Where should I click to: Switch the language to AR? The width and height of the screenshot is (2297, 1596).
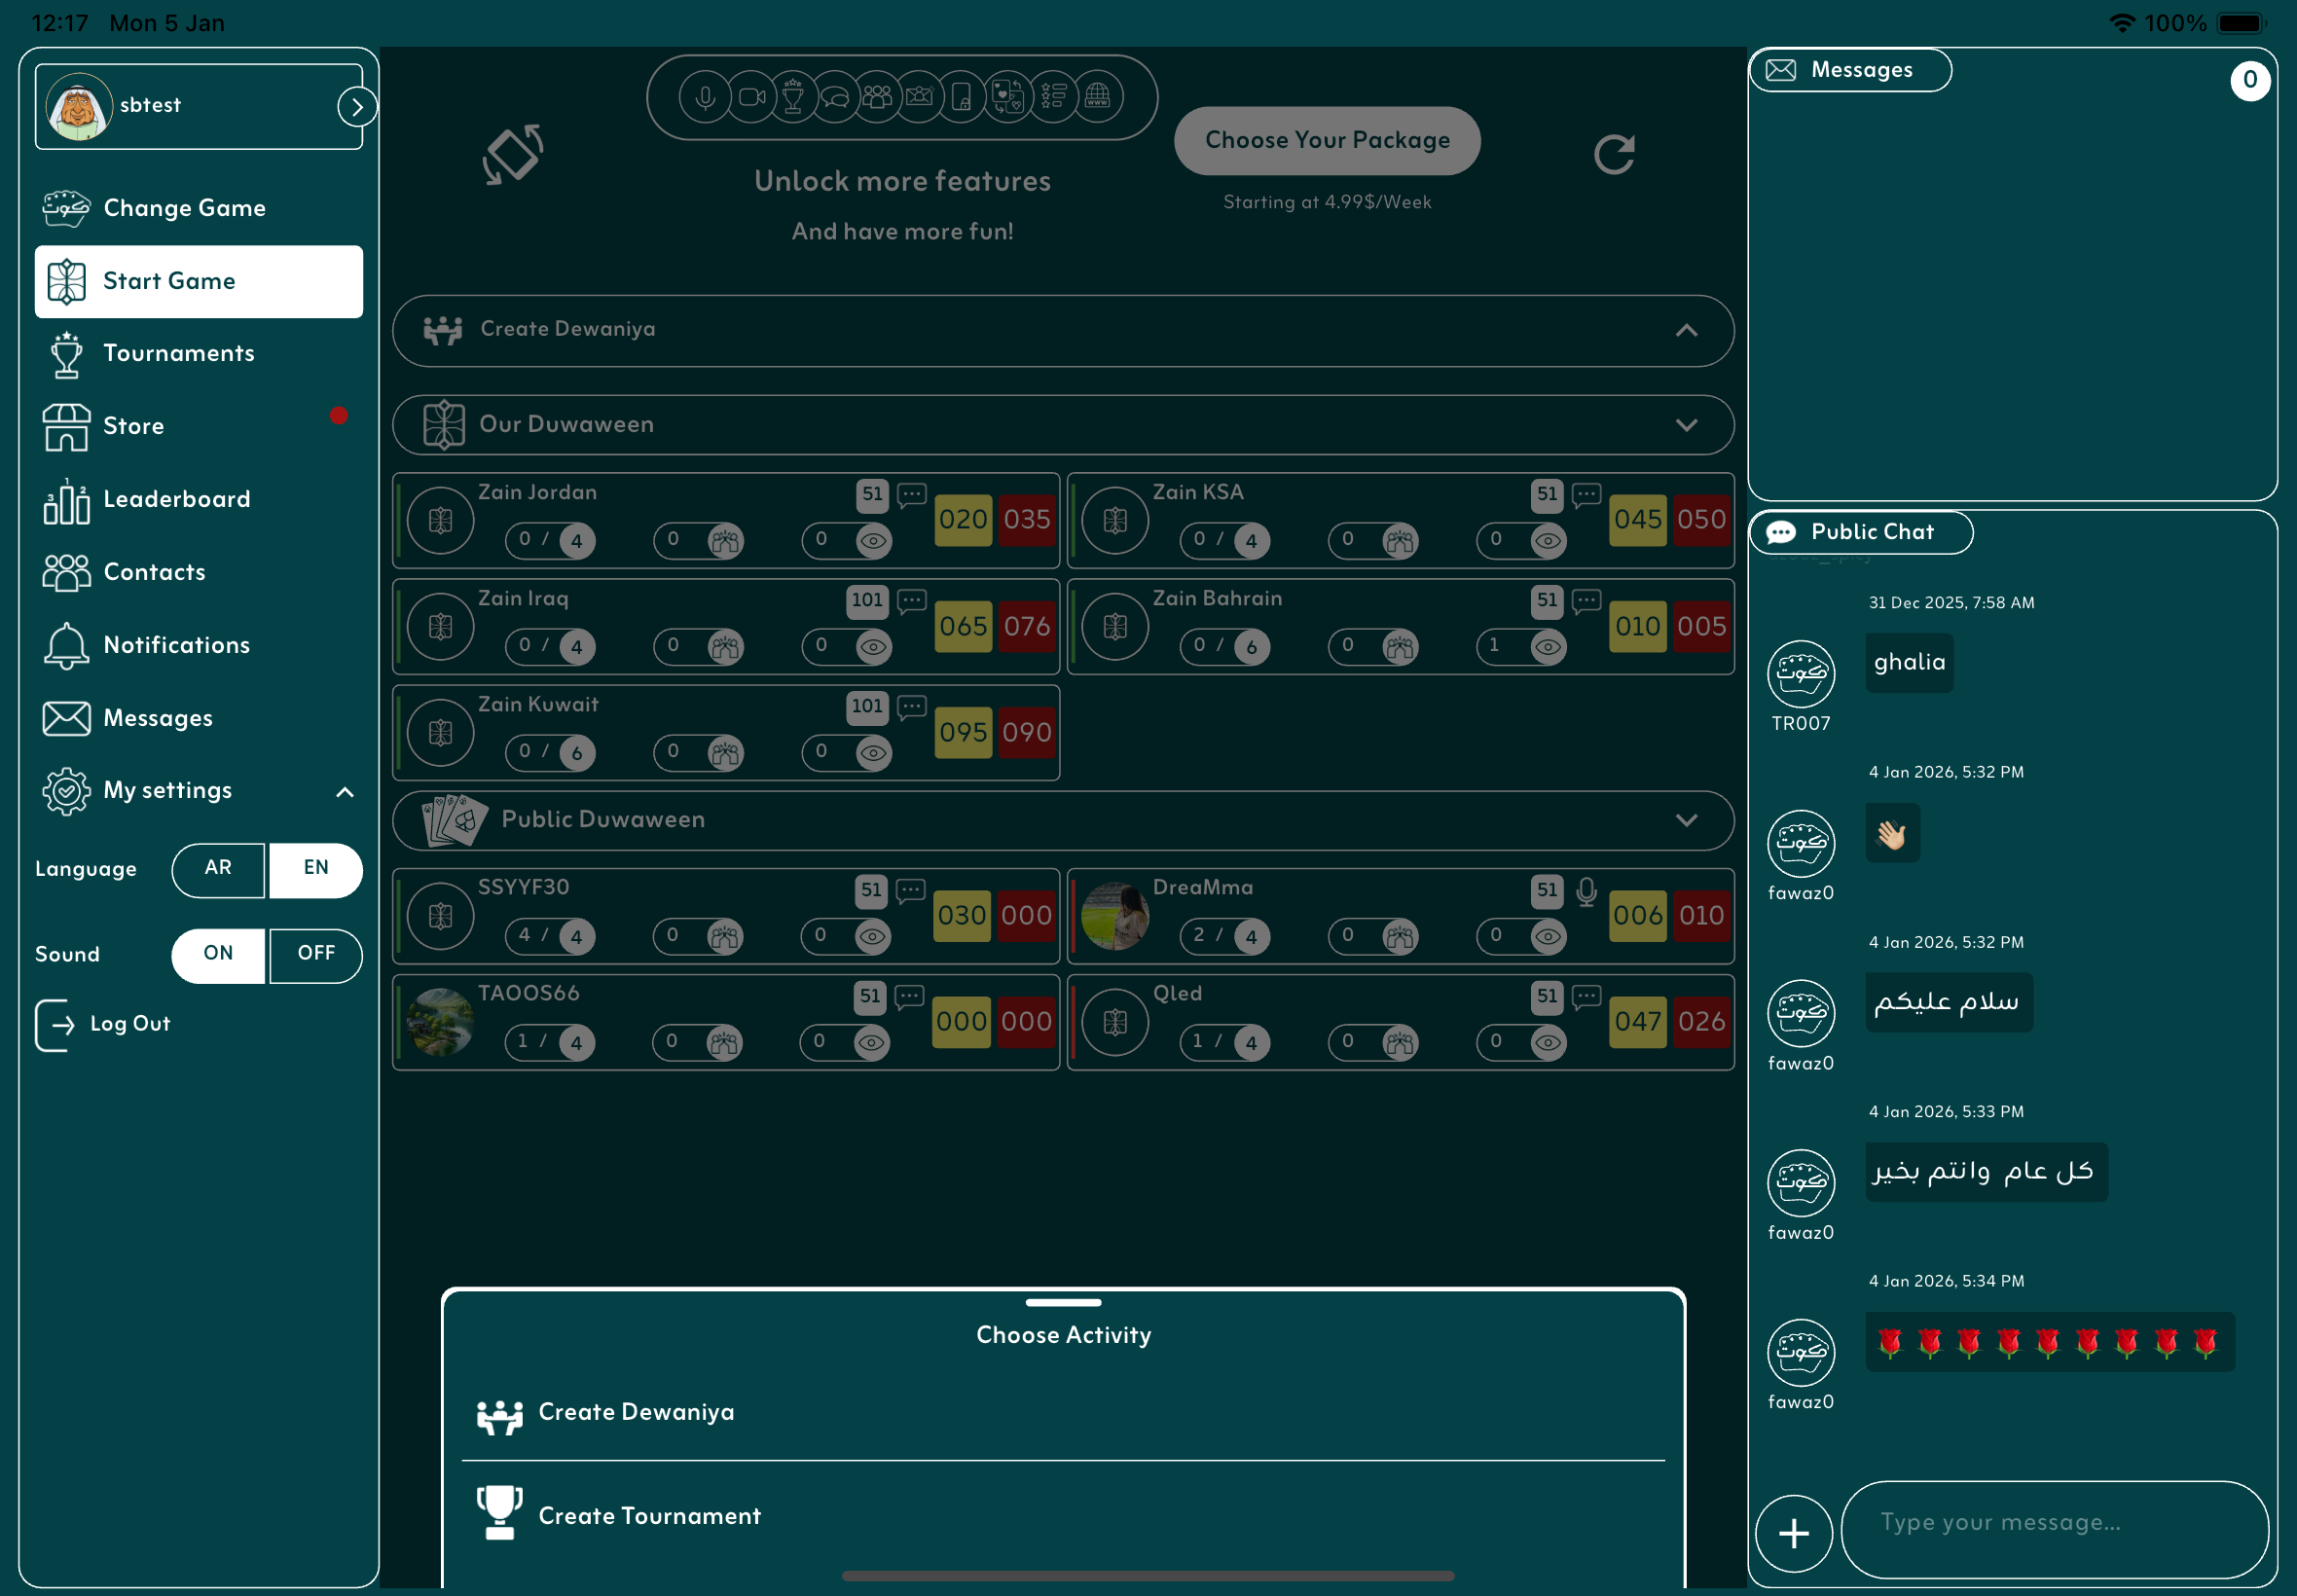click(x=218, y=868)
